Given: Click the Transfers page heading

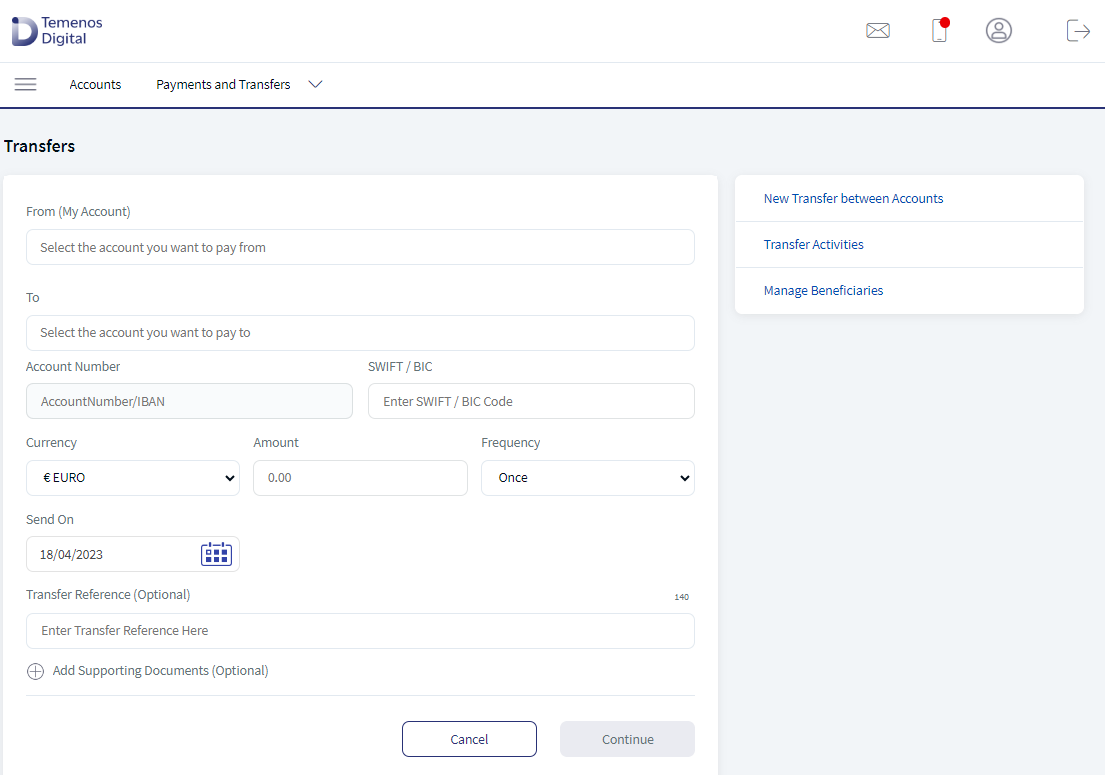Looking at the screenshot, I should tap(39, 146).
